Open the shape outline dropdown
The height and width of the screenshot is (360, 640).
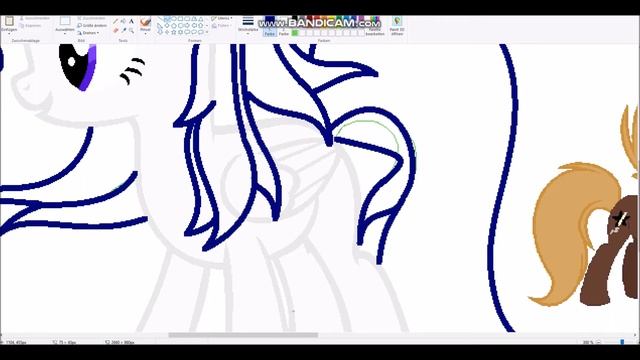[222, 18]
